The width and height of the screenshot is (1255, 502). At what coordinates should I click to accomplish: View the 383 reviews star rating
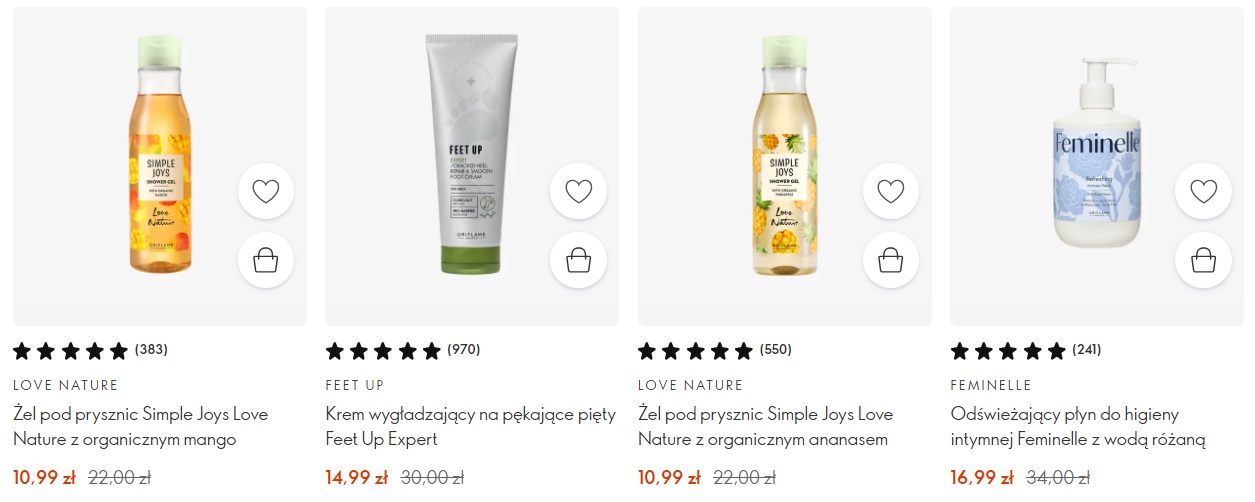click(x=90, y=350)
